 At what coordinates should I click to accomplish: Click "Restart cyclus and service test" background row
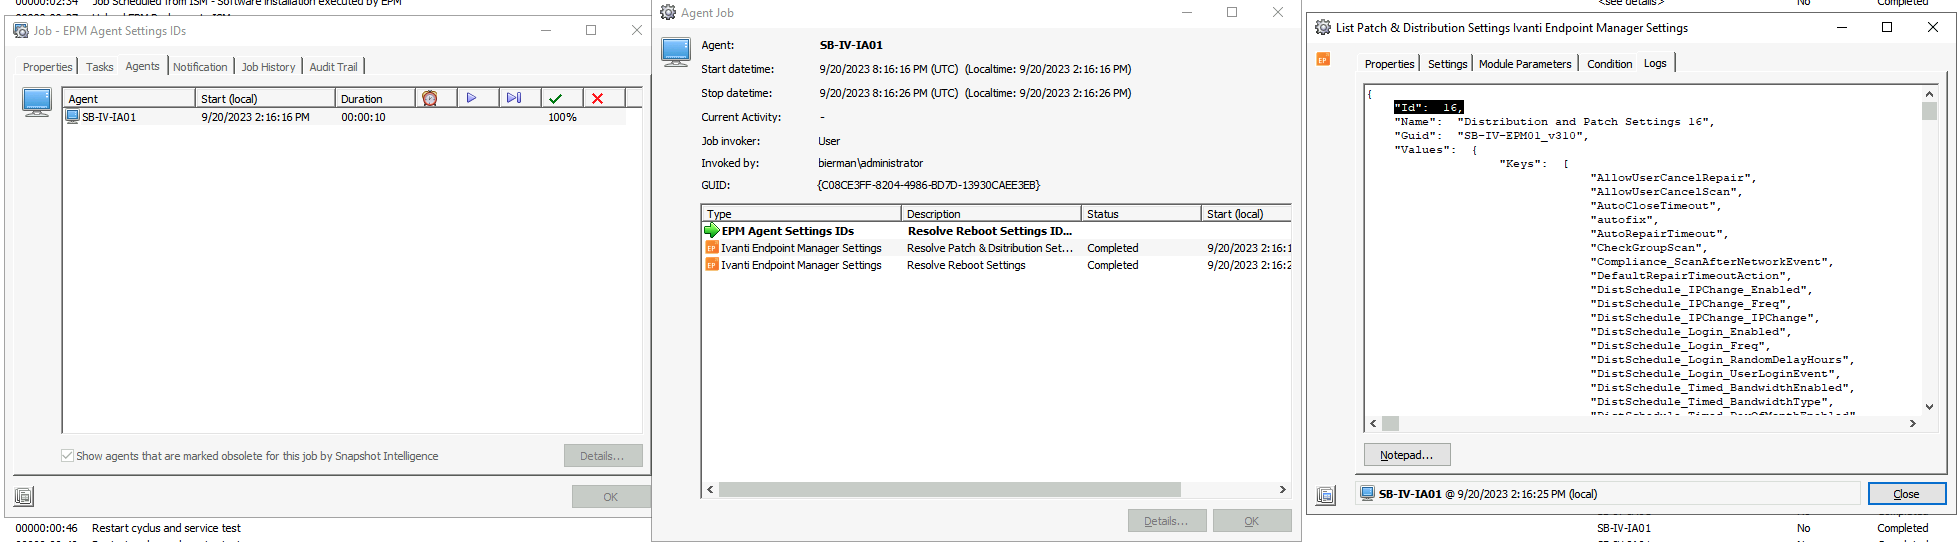pyautogui.click(x=166, y=528)
